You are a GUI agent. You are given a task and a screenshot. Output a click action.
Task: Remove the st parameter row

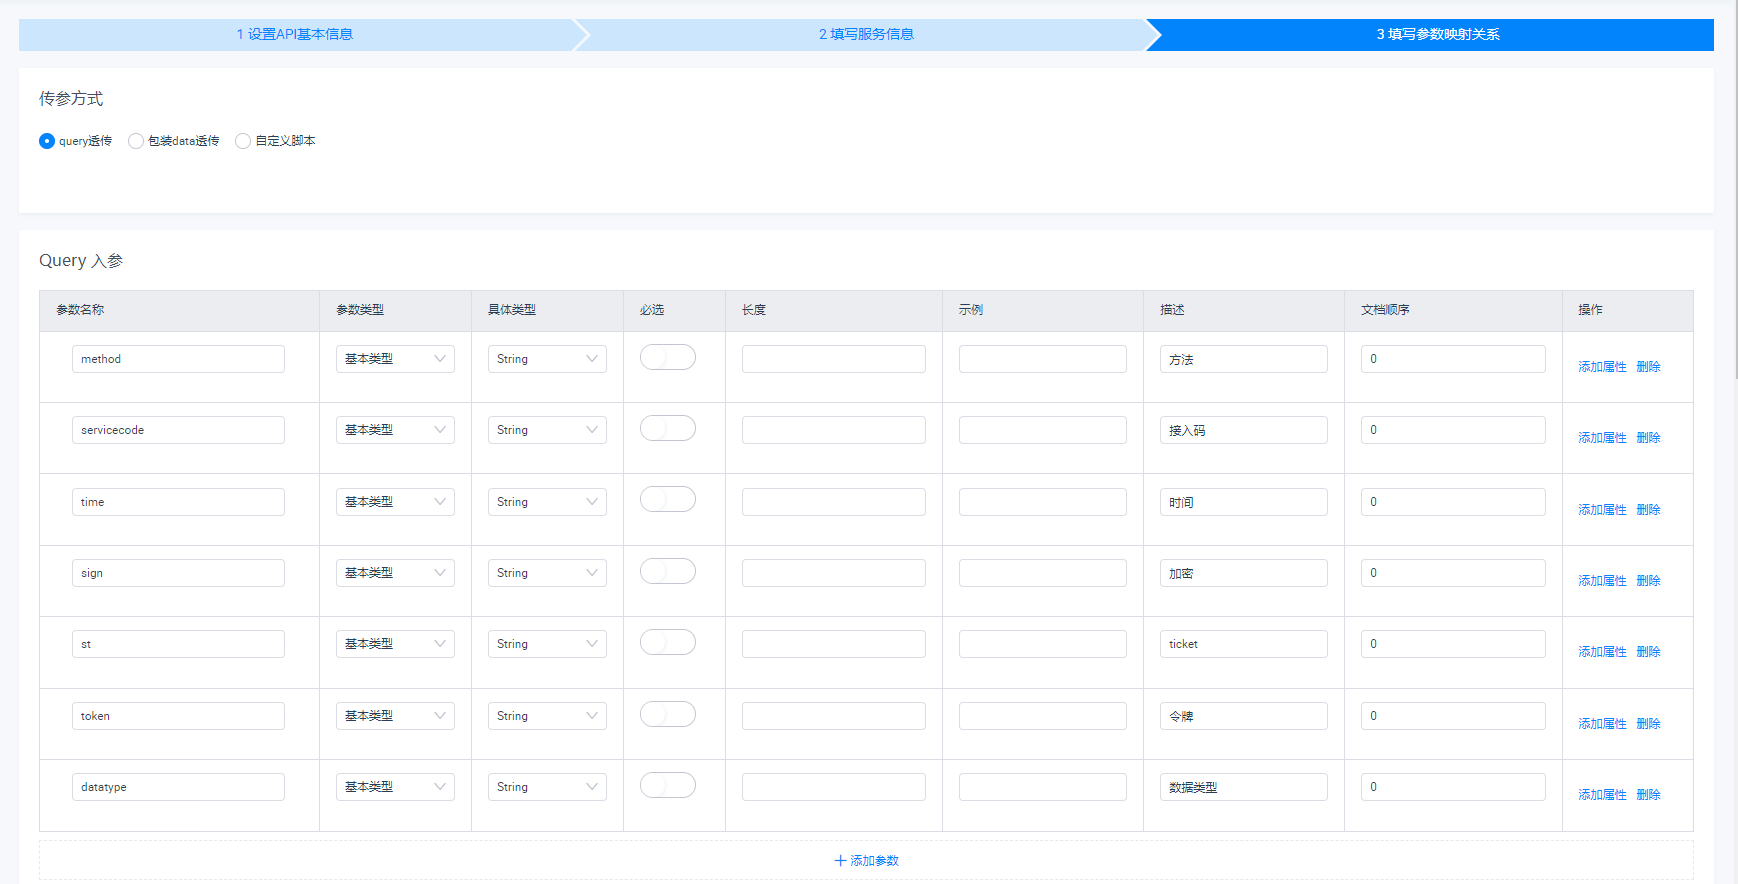[x=1648, y=652]
